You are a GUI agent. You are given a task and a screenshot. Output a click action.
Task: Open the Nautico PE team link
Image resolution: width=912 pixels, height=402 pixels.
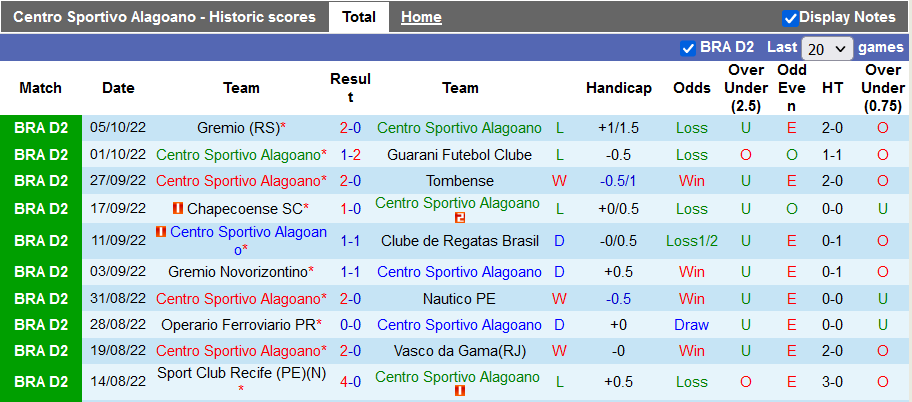459,298
